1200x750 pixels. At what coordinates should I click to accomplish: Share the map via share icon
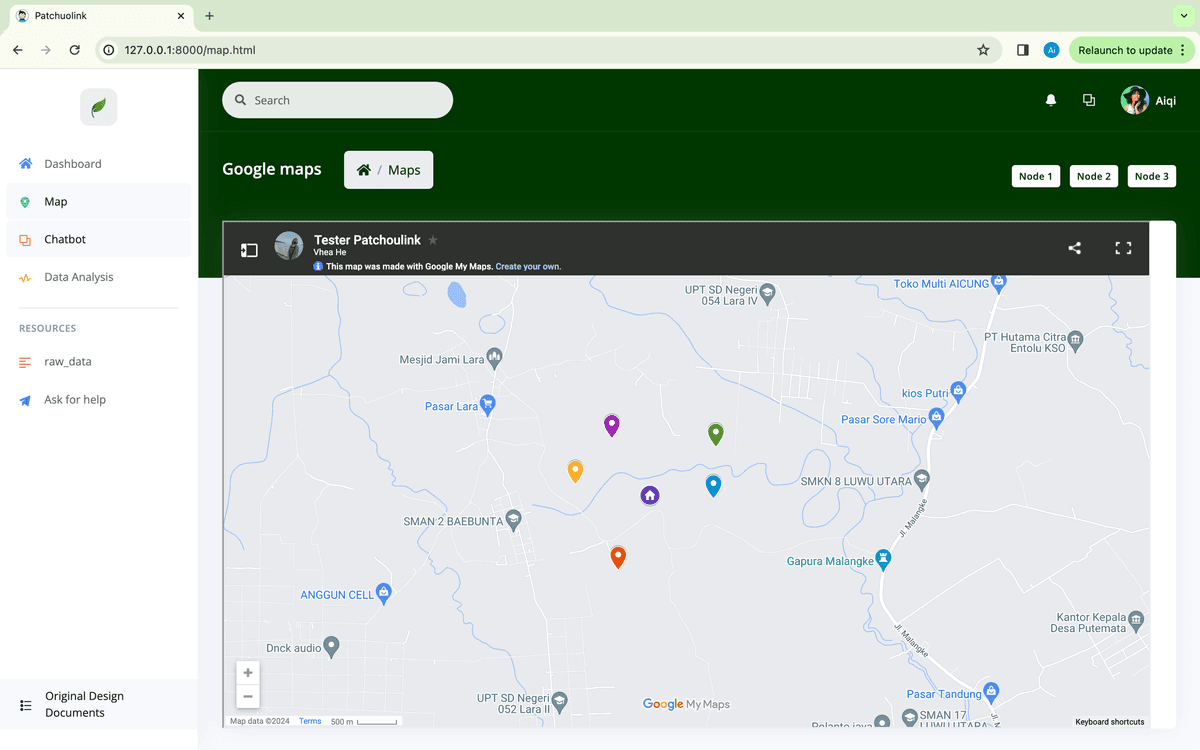pyautogui.click(x=1074, y=248)
